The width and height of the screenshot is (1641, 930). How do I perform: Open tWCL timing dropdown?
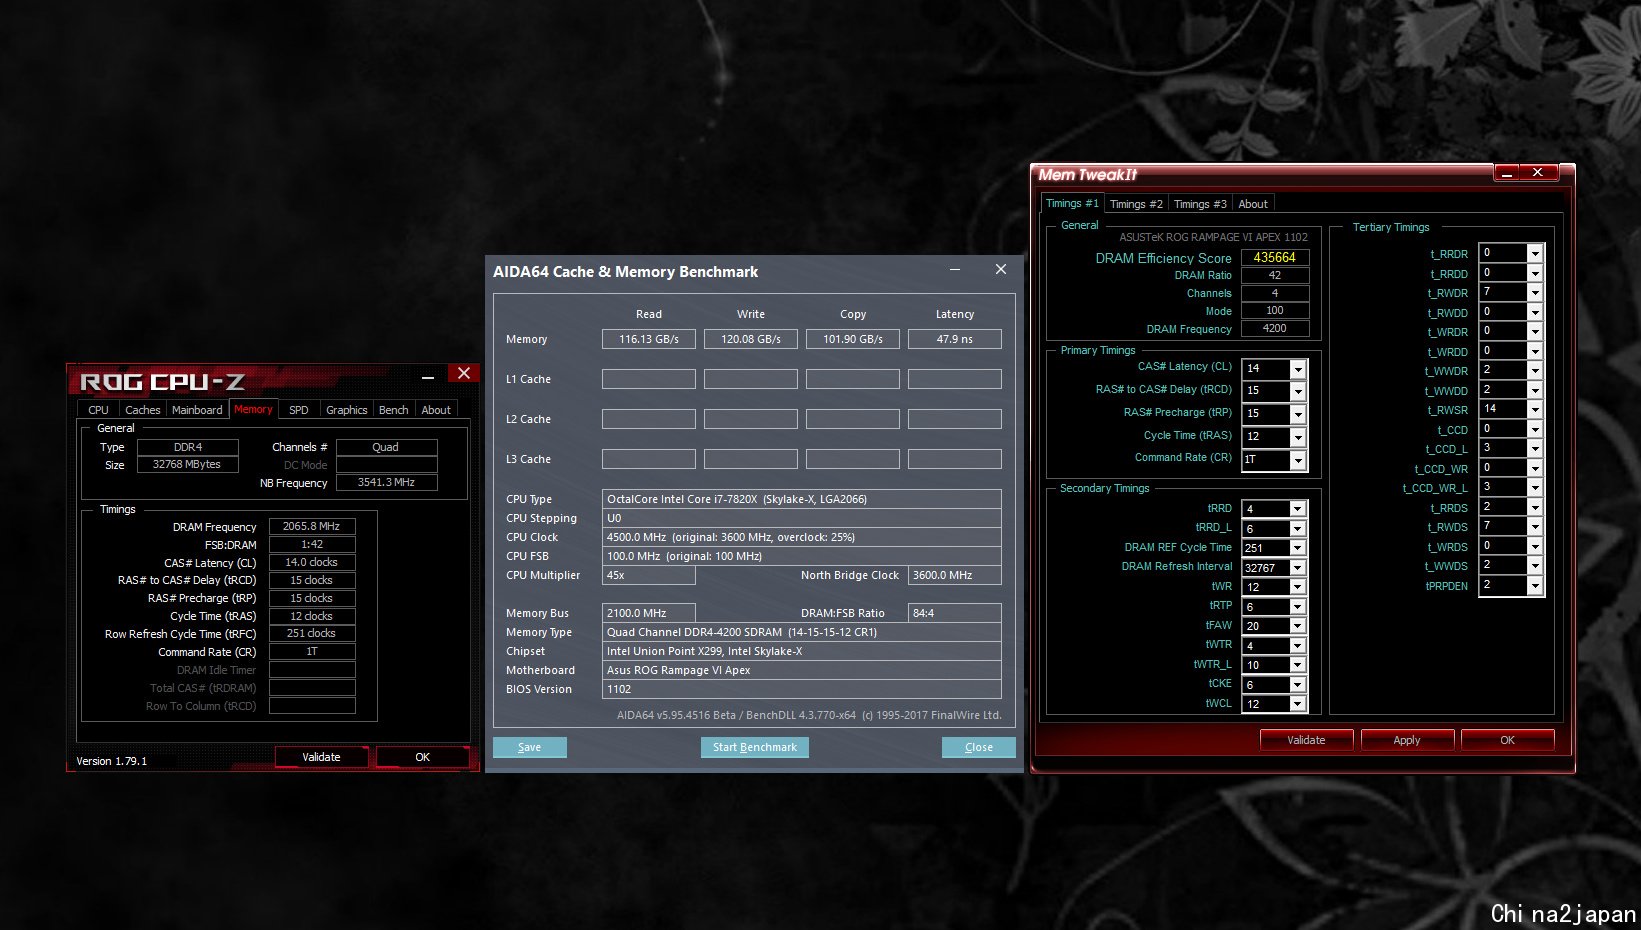pos(1298,704)
